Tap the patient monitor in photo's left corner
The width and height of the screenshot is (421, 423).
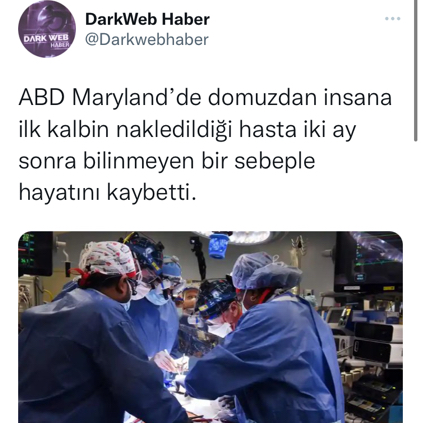coord(35,253)
